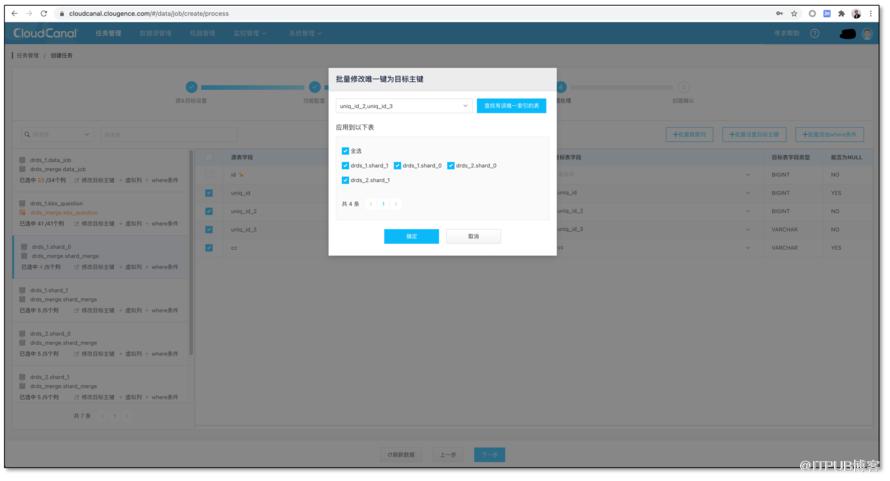The height and width of the screenshot is (481, 890).
Task: Click previous page arrow in dialog pagination
Action: pos(371,204)
